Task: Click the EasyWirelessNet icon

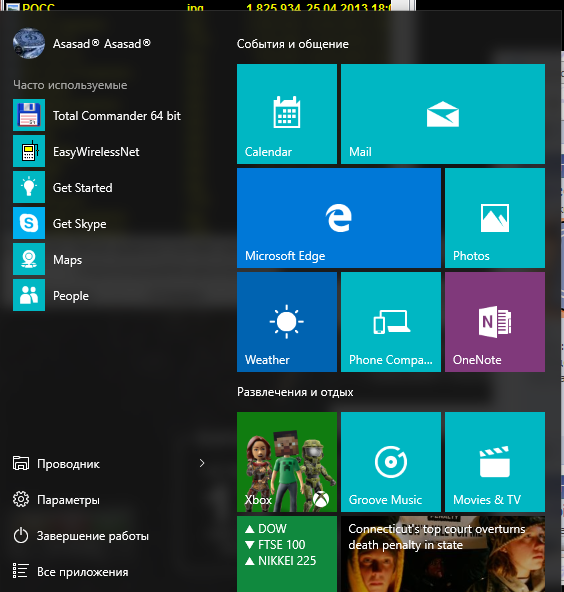Action: [x=29, y=151]
